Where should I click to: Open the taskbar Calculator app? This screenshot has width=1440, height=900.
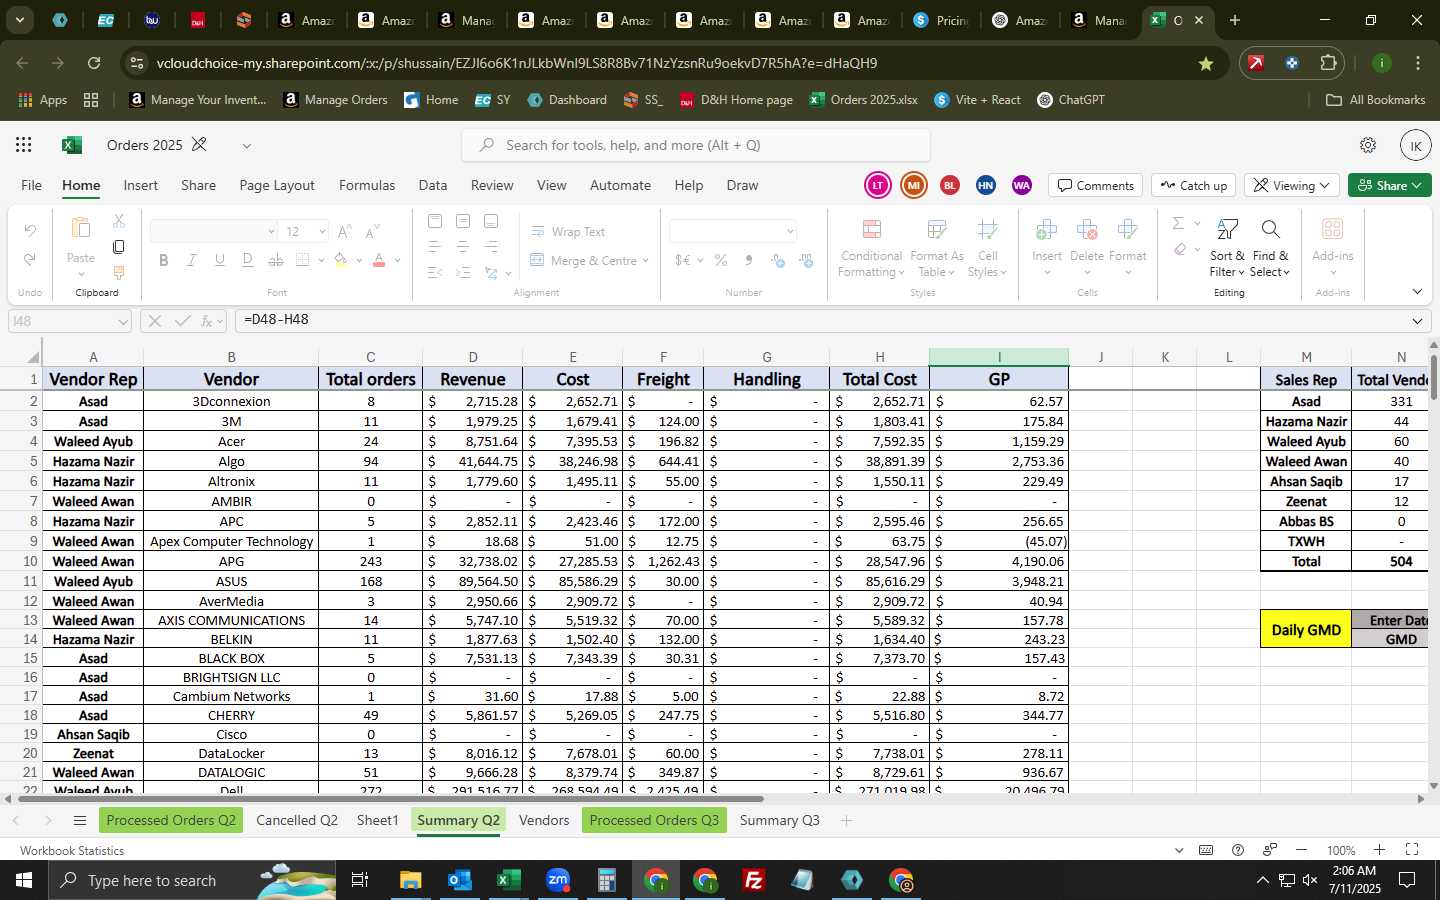[x=606, y=880]
